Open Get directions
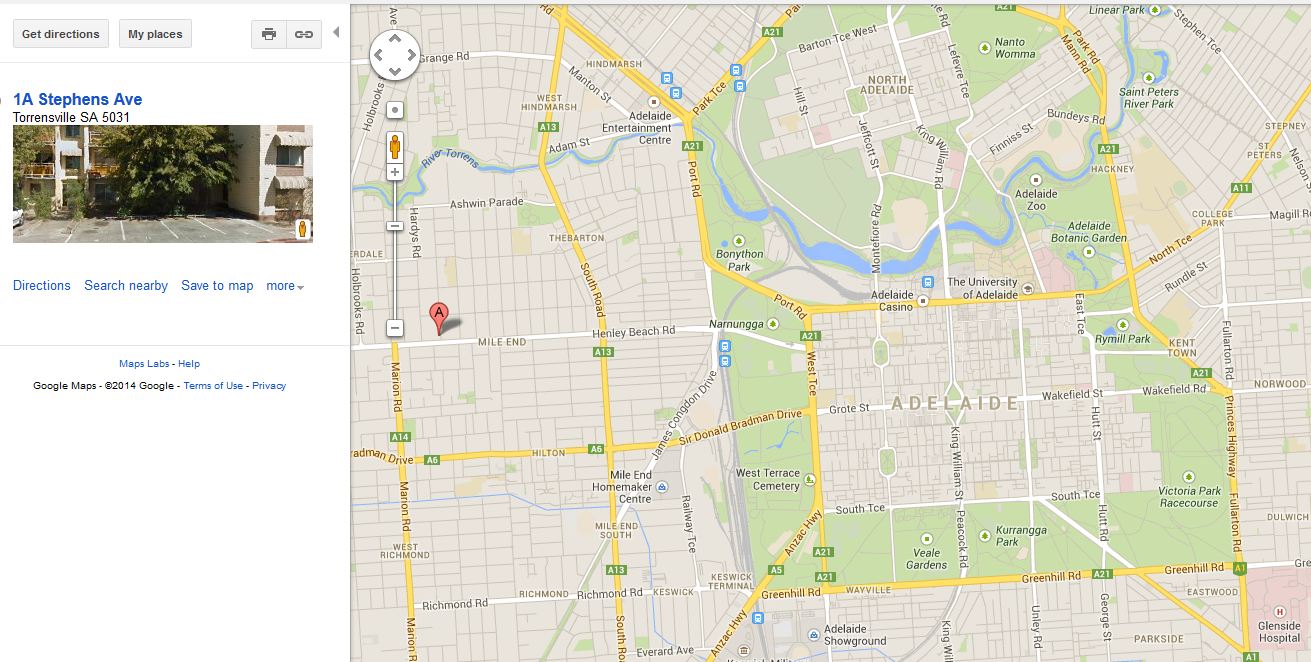This screenshot has height=662, width=1311. point(61,34)
